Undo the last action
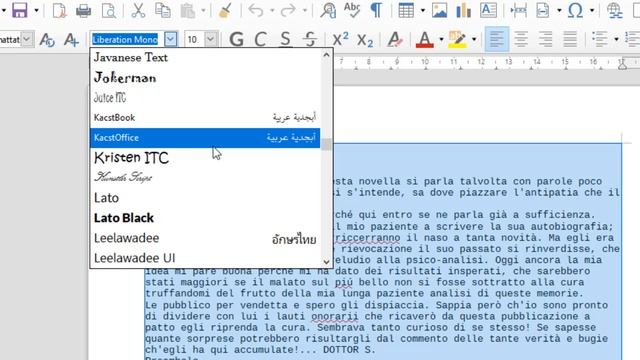 [256, 10]
